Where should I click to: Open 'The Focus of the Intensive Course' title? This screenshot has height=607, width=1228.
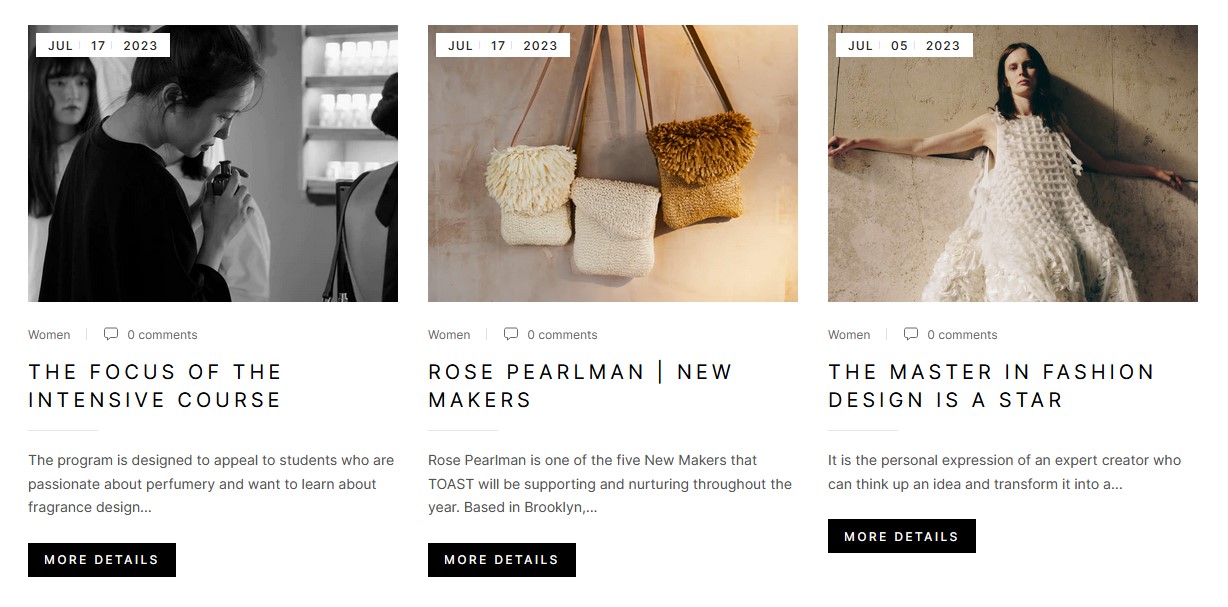tap(155, 386)
